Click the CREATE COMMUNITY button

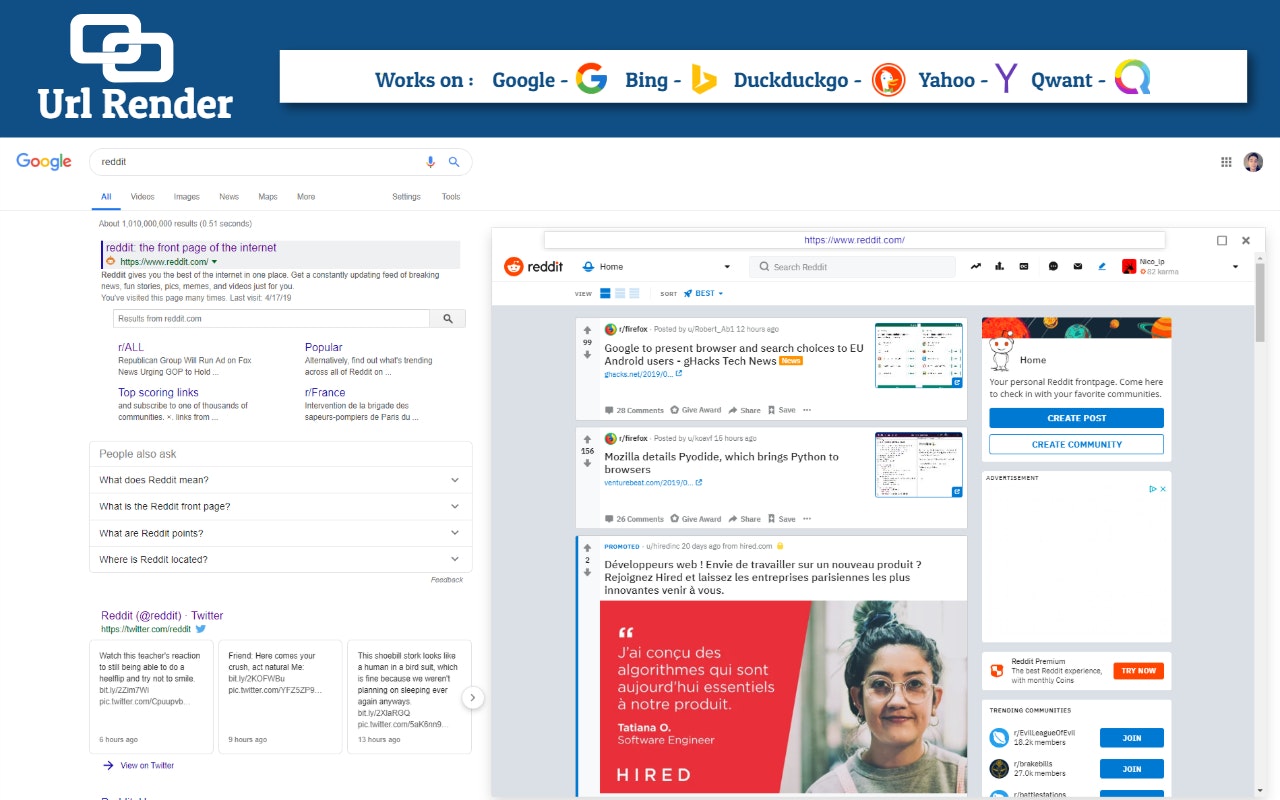1076,444
